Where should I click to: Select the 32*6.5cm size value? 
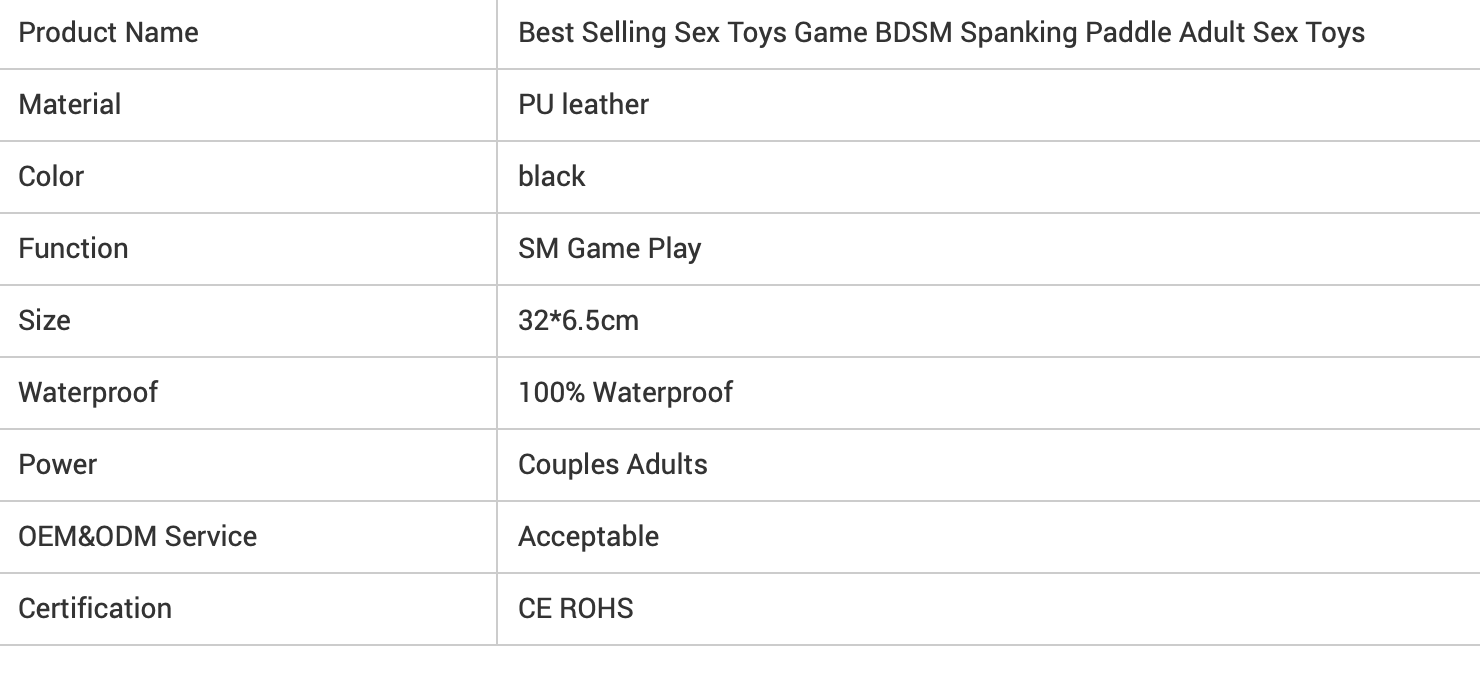(x=578, y=320)
